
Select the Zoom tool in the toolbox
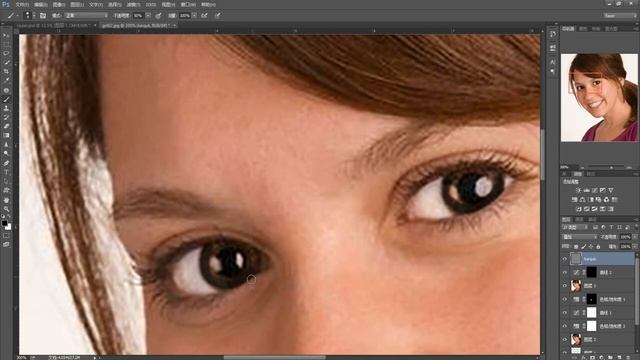(x=6, y=209)
